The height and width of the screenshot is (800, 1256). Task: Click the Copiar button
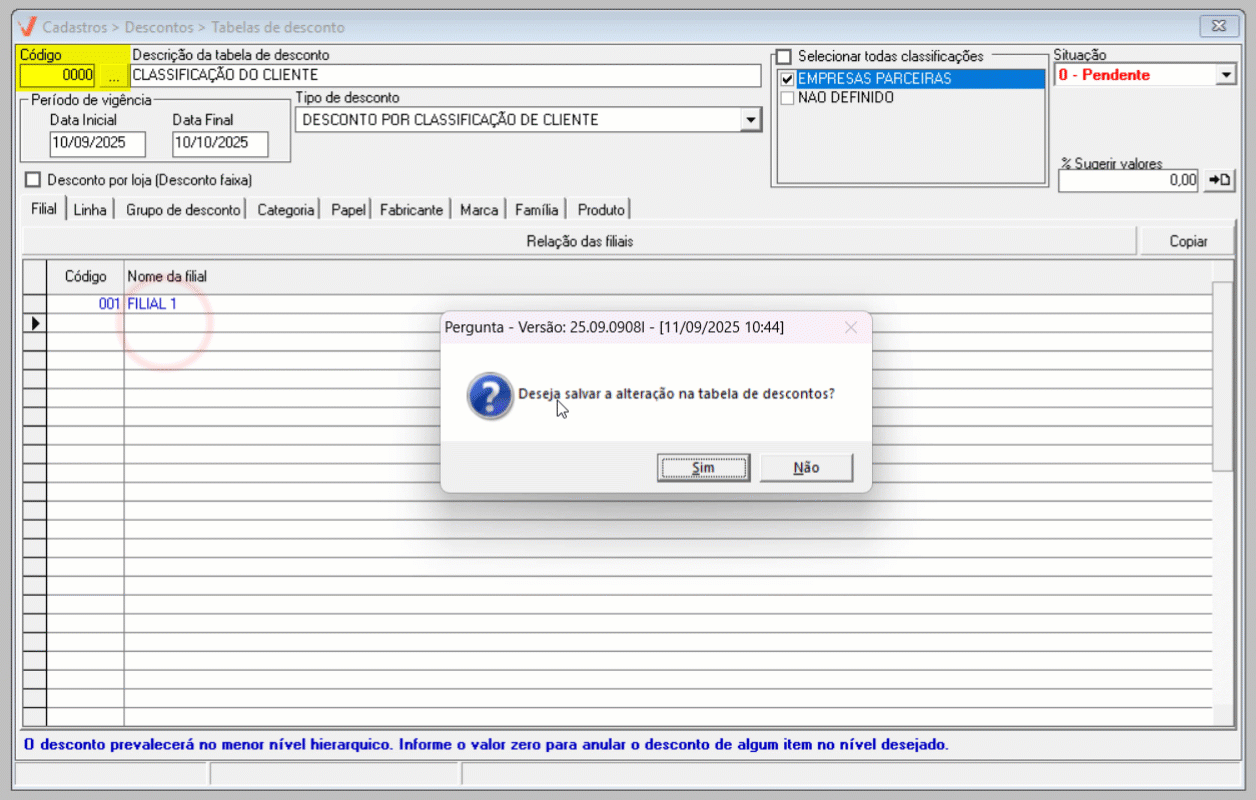click(x=1188, y=241)
